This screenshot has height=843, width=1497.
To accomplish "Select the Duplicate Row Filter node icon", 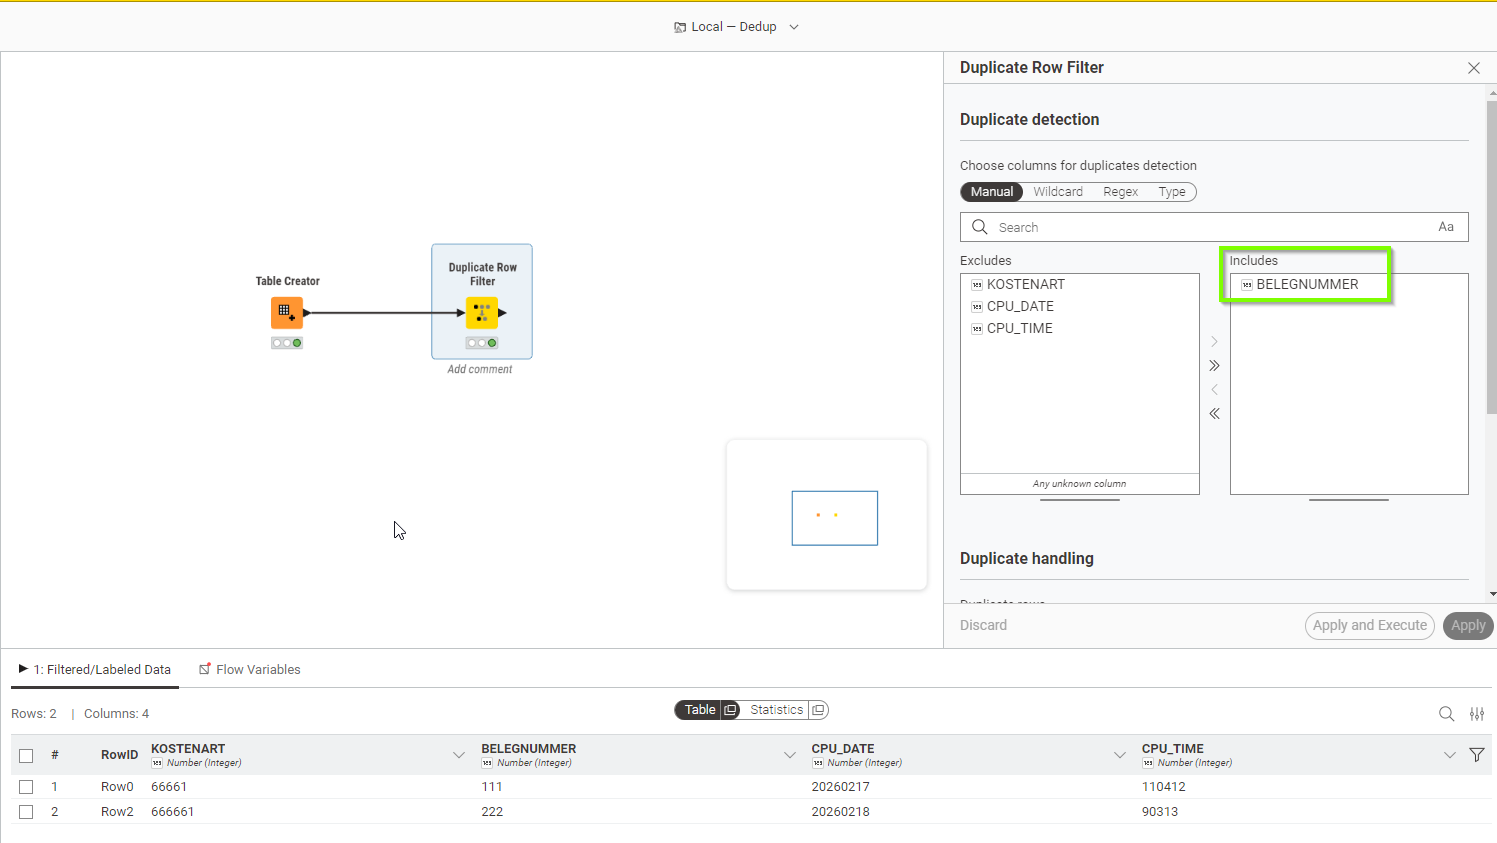I will [482, 313].
